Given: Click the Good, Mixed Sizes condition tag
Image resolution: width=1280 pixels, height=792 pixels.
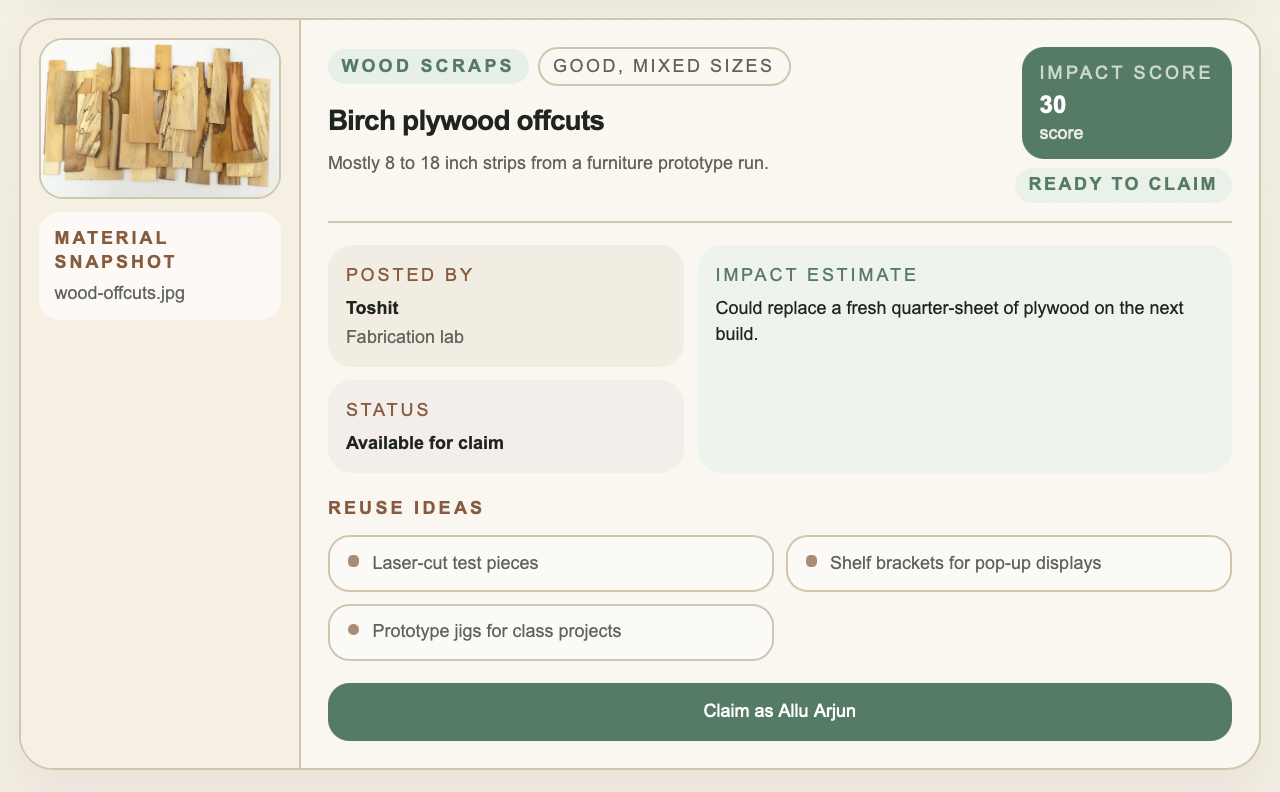Looking at the screenshot, I should click(663, 66).
